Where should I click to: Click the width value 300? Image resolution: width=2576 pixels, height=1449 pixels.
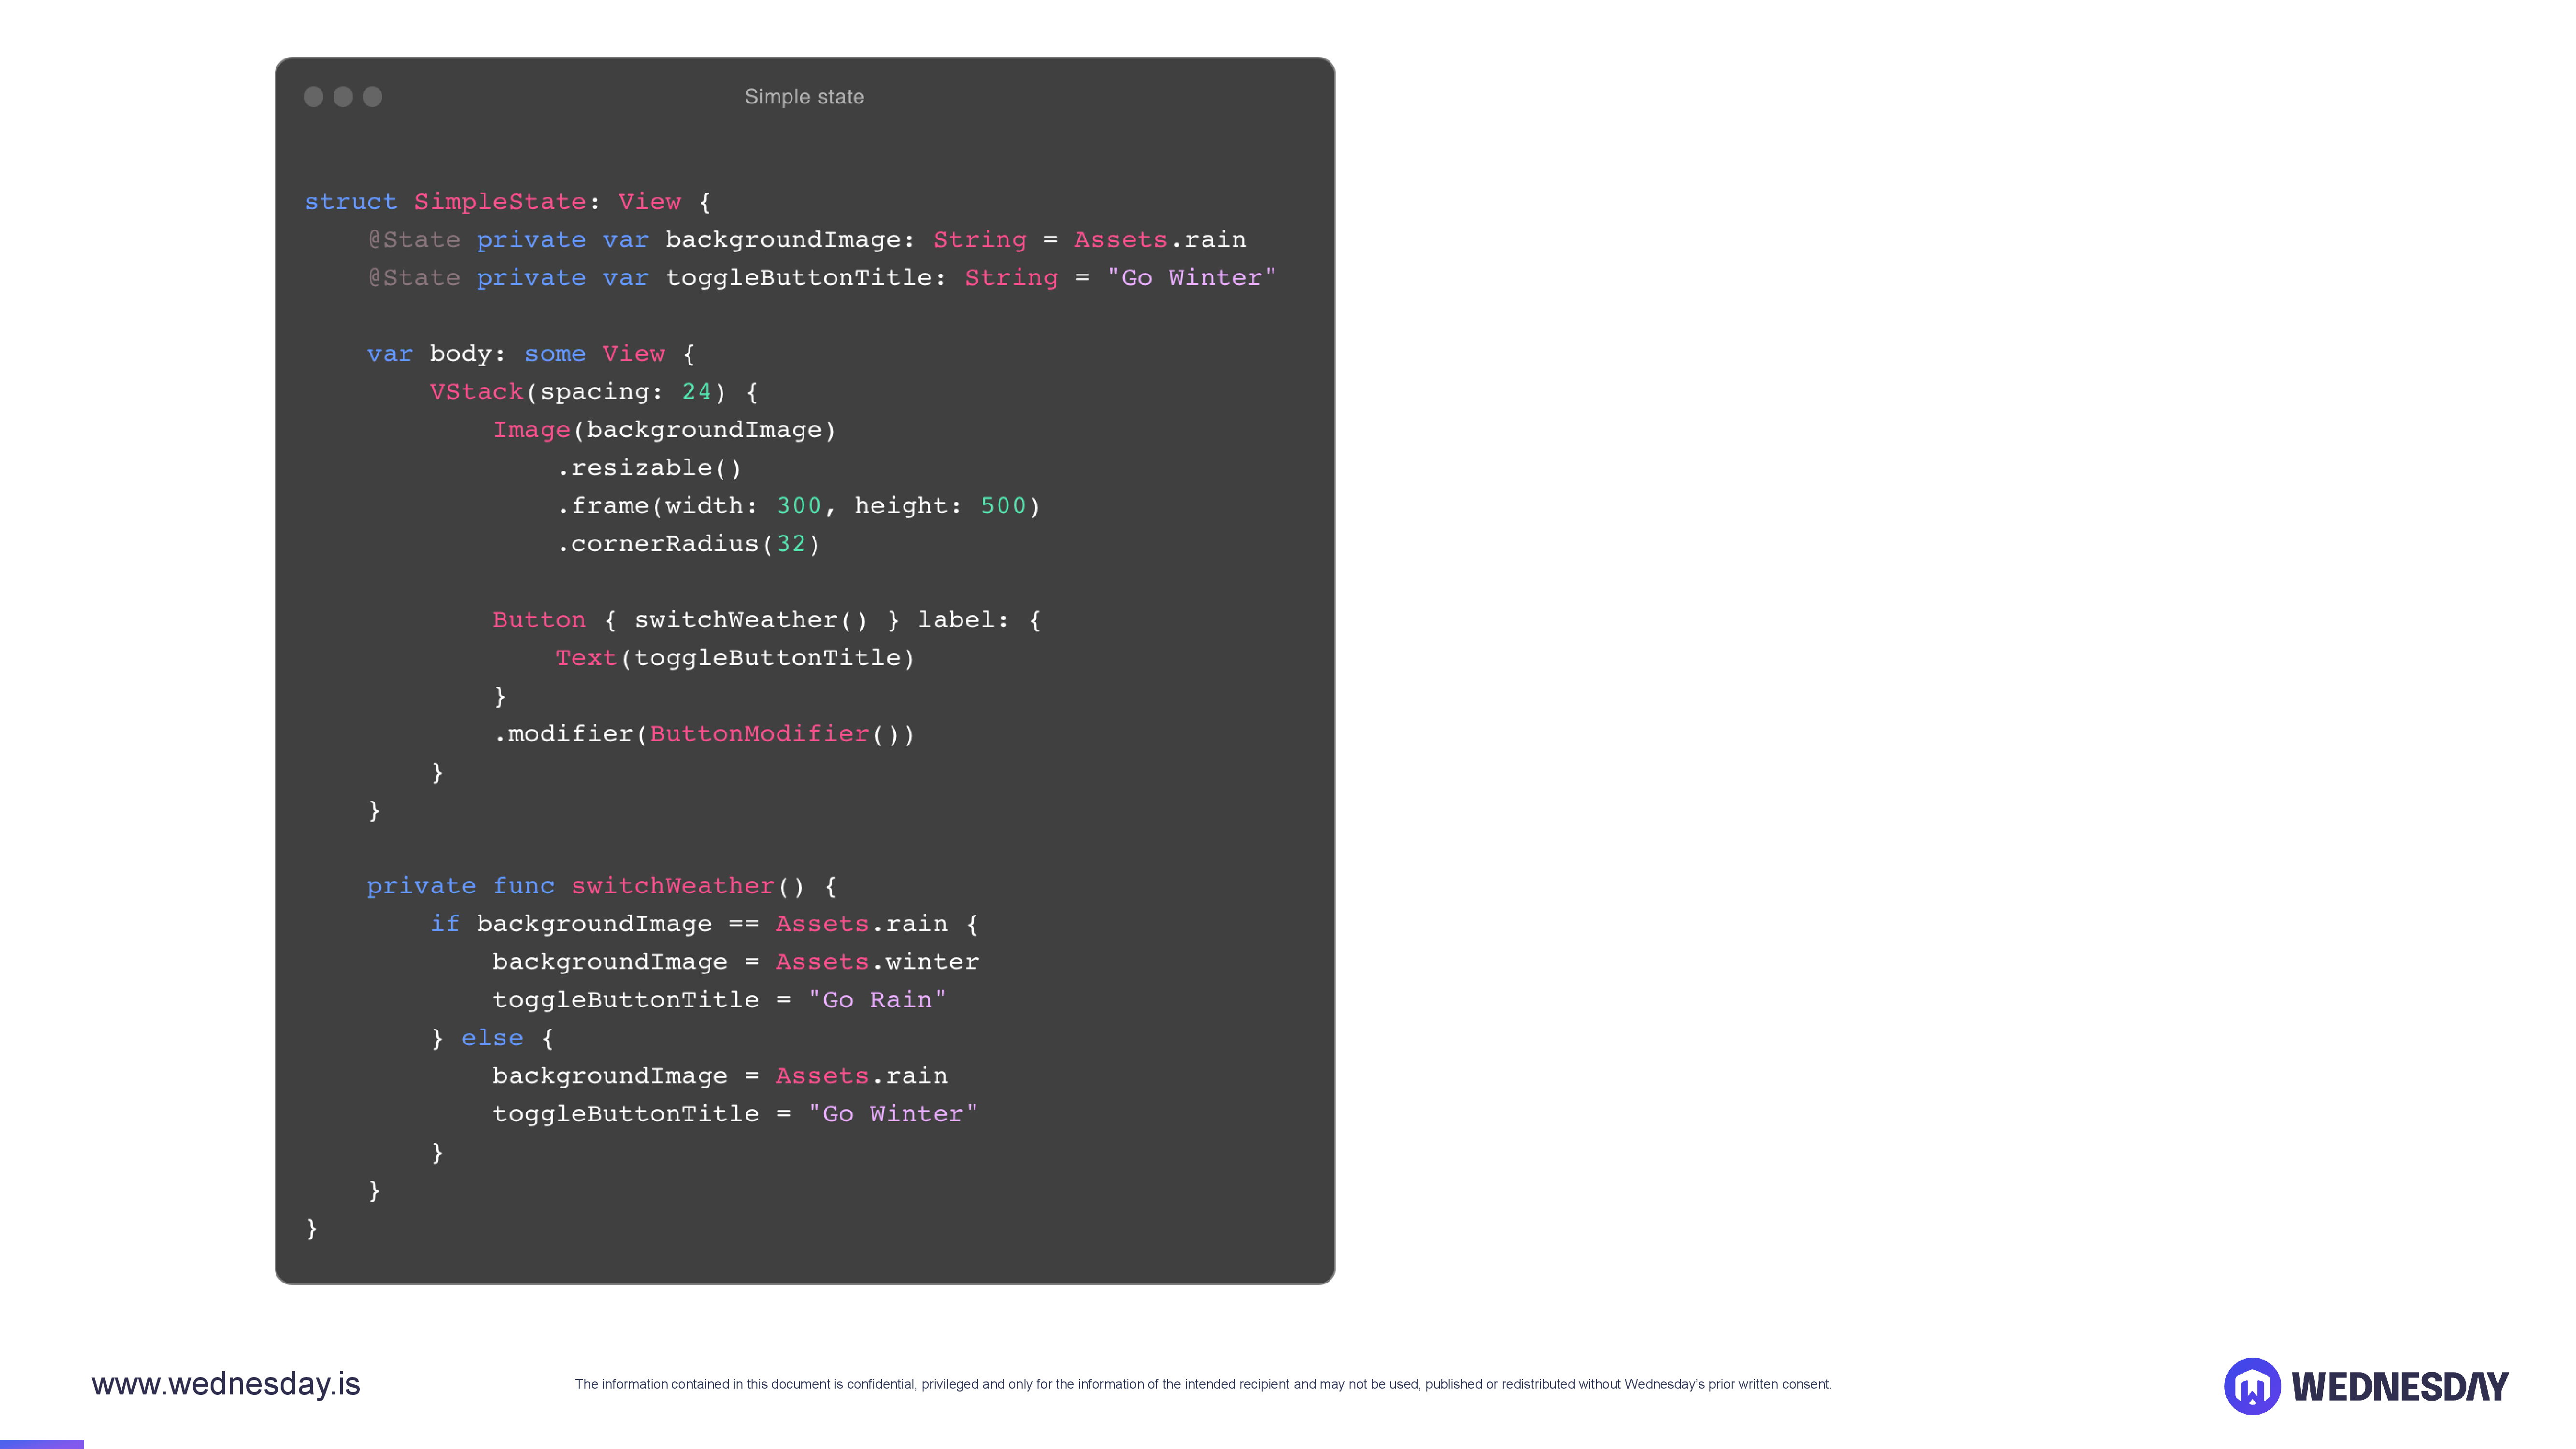799,506
